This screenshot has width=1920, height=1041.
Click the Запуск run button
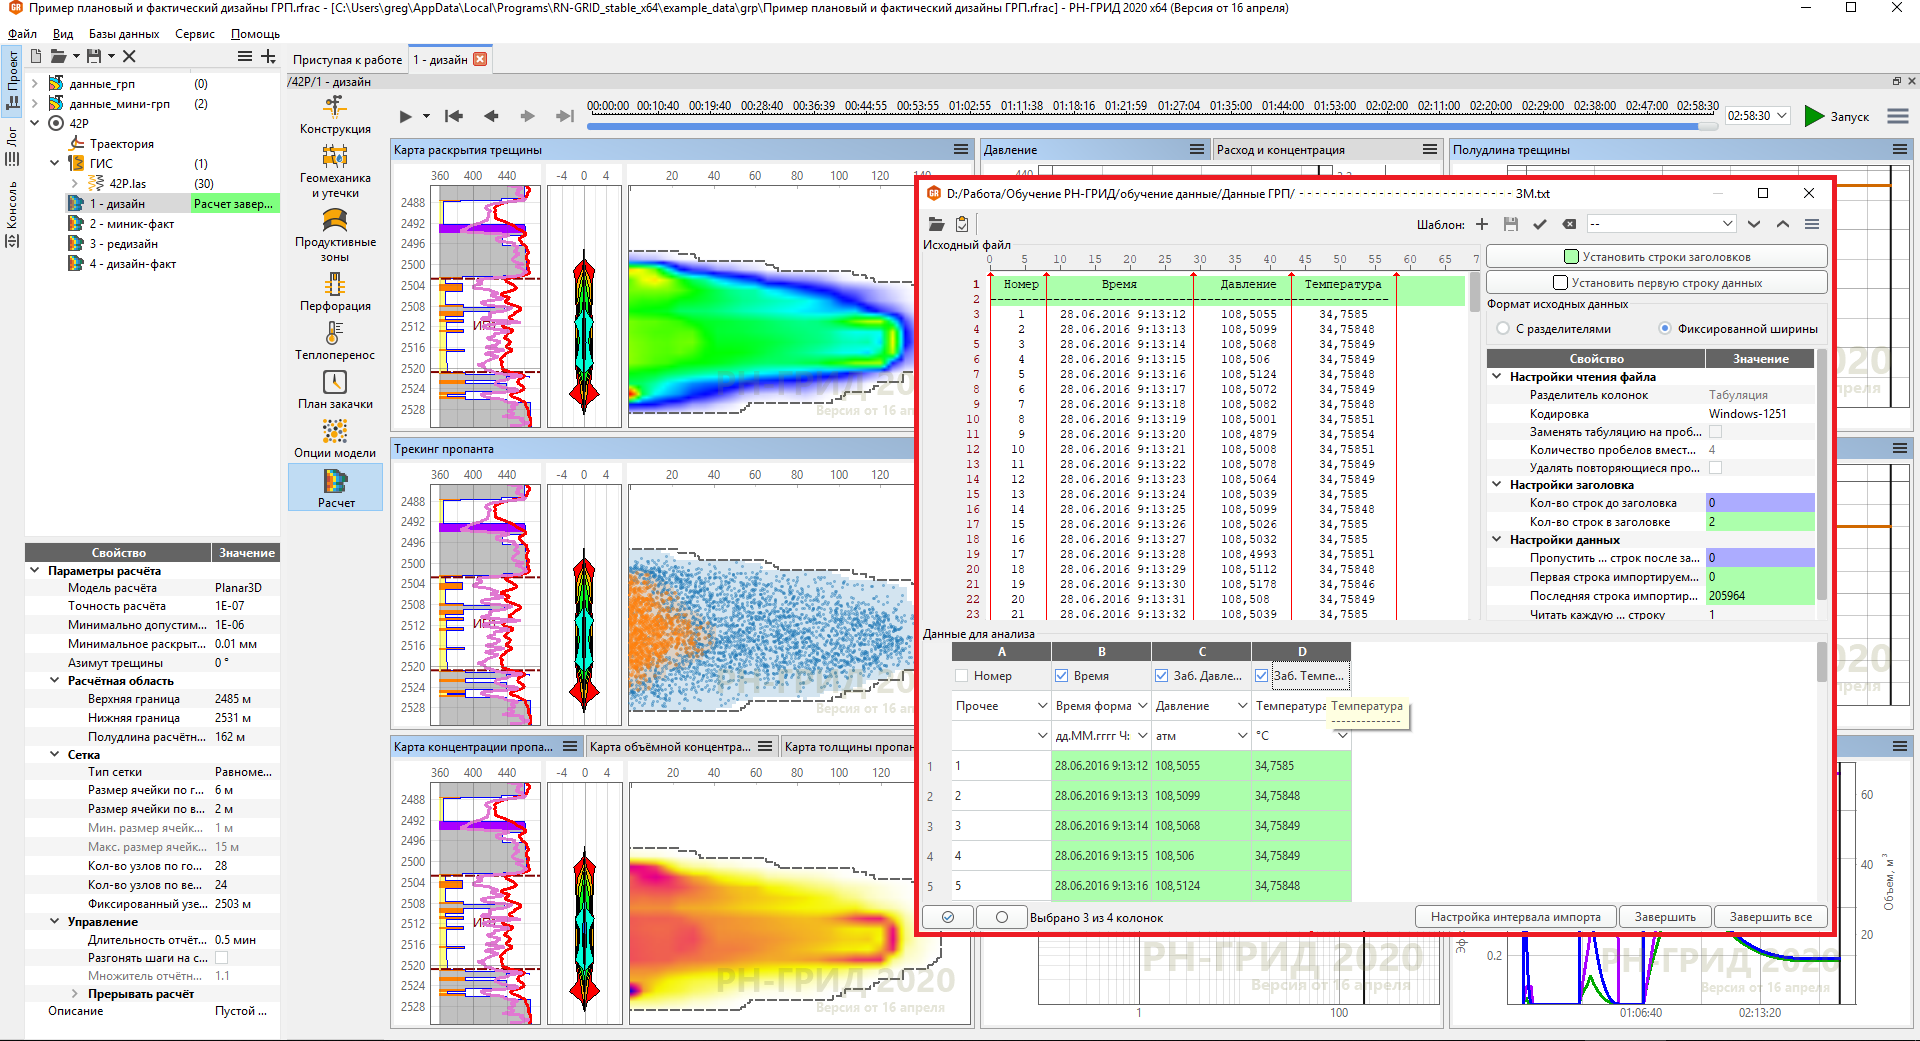pos(1837,116)
